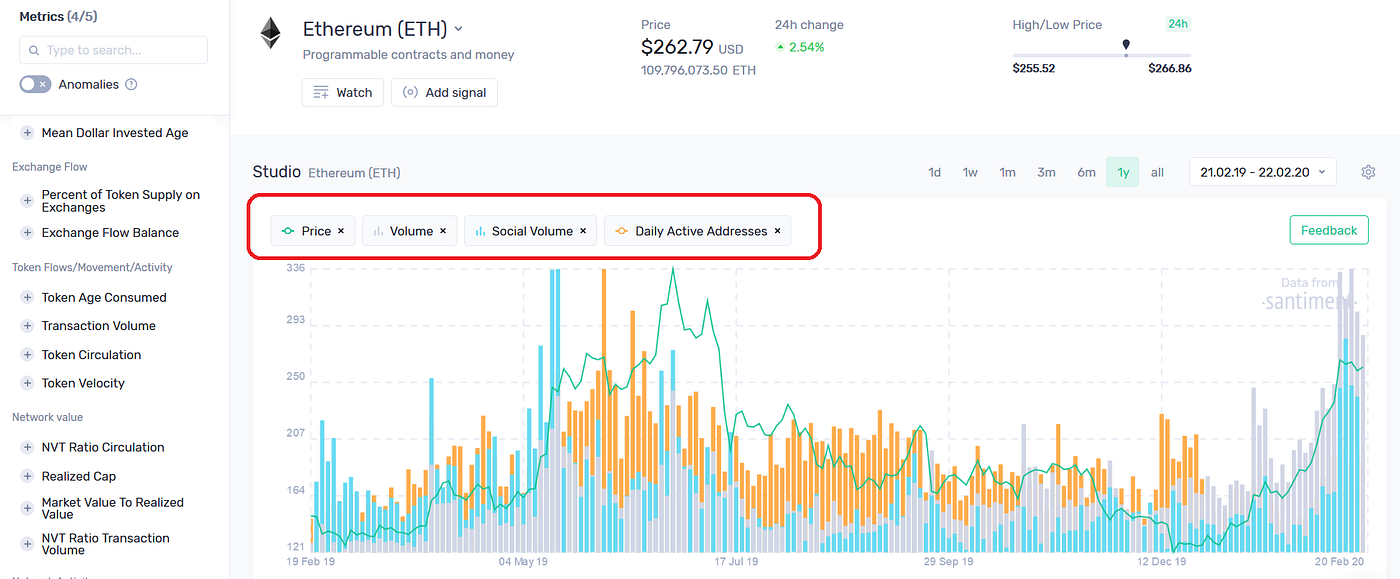Screen dimensions: 1400x579
Task: Select the 1d time range
Action: point(934,172)
